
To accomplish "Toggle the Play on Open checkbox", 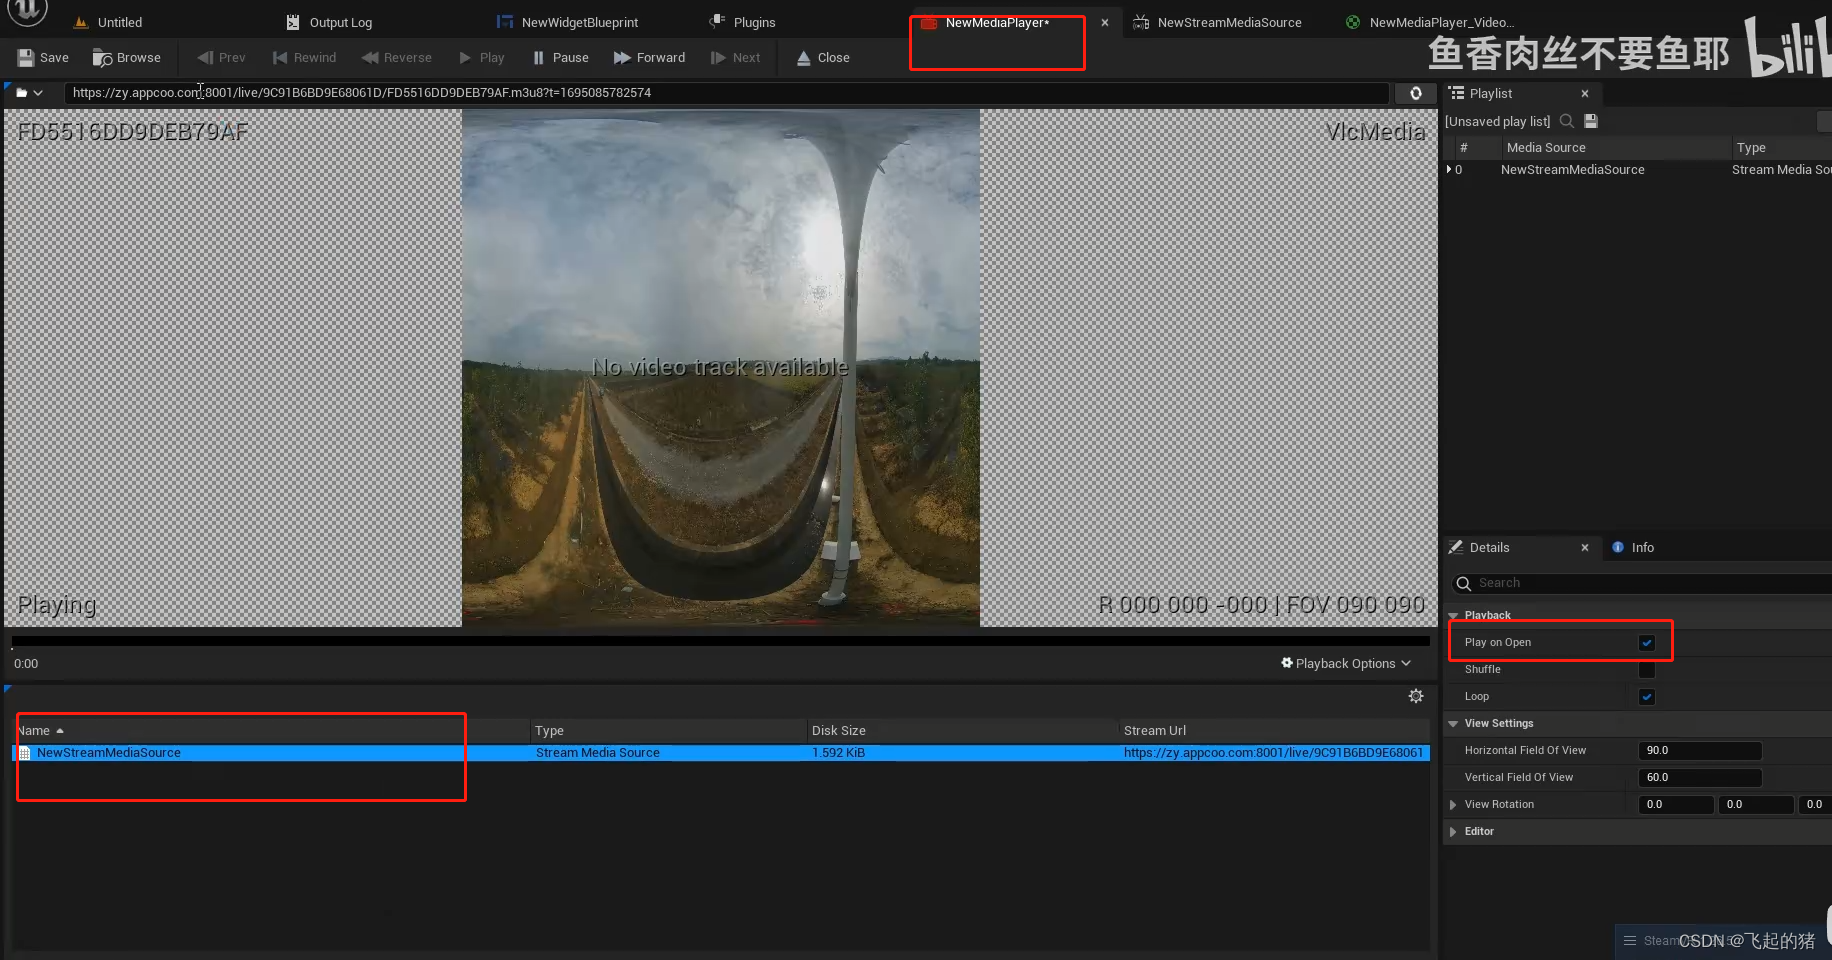I will coord(1647,643).
